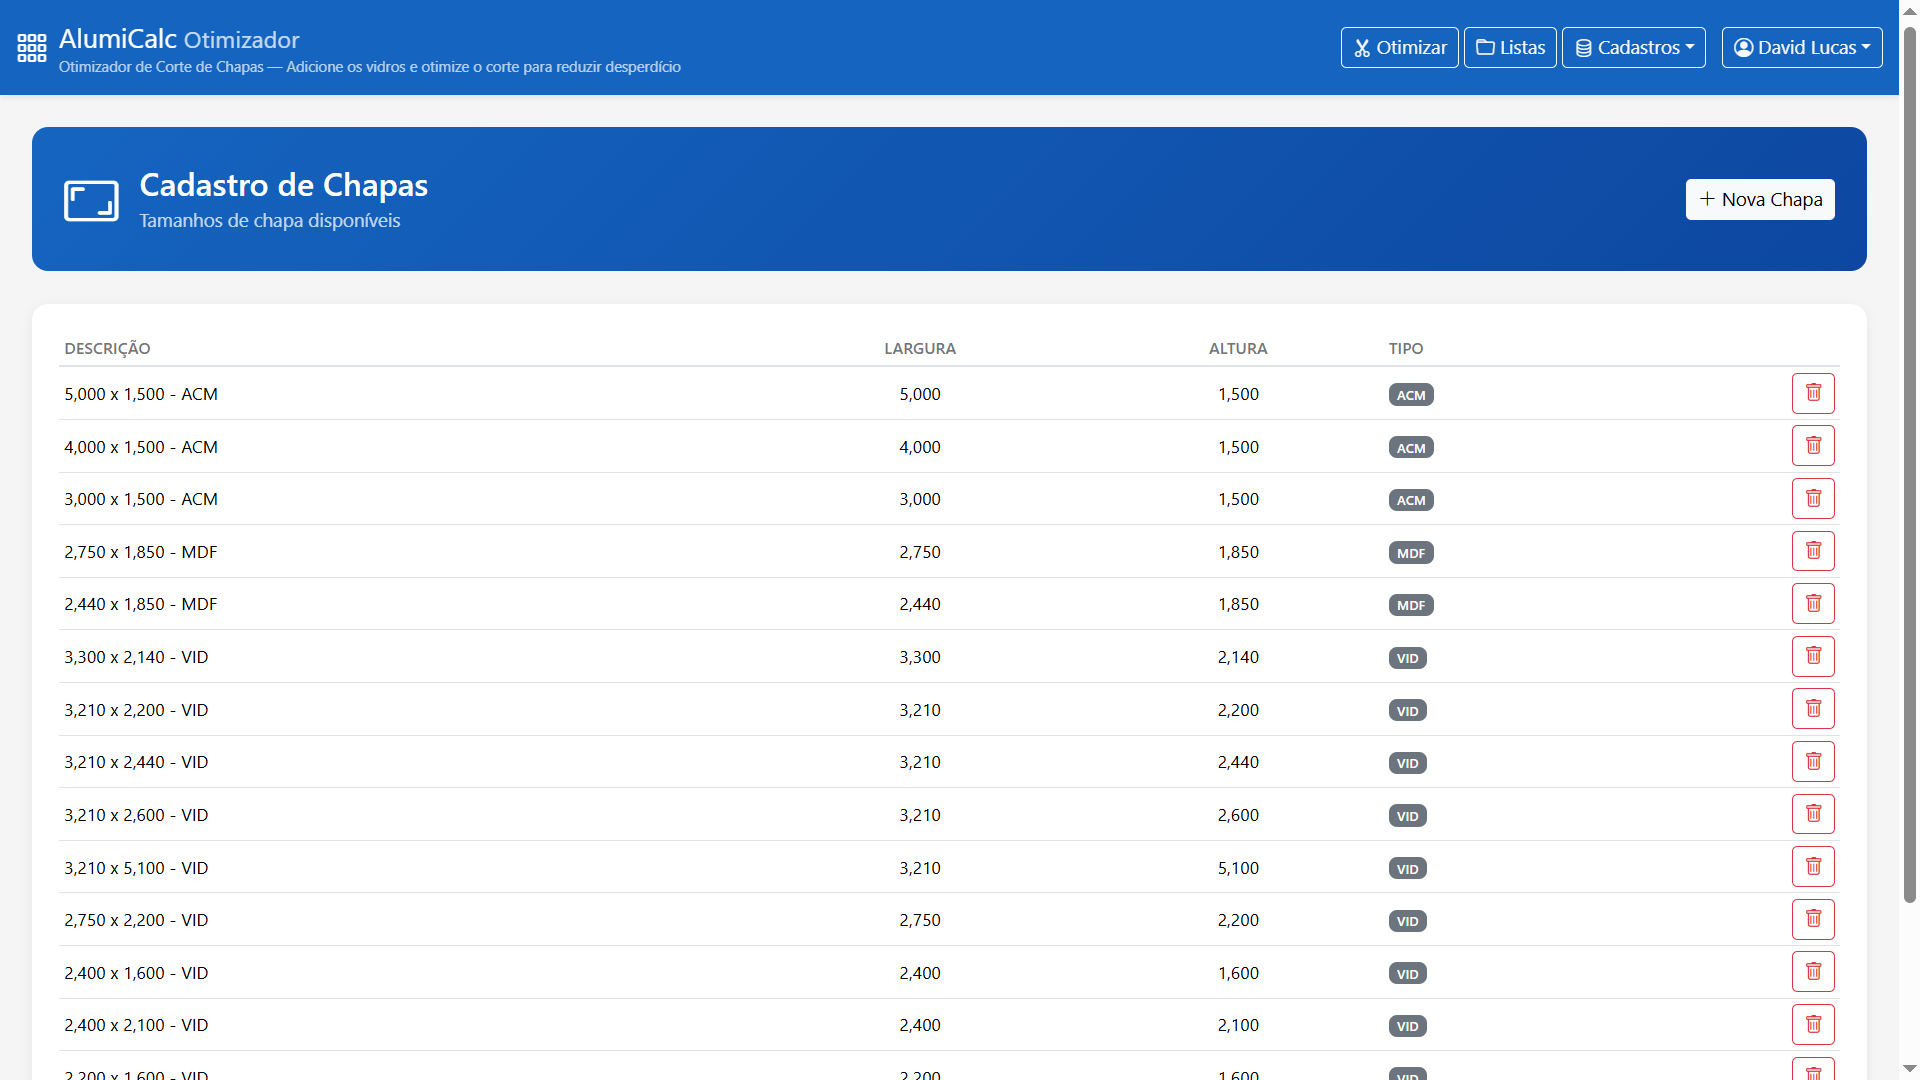Click the VID badge on the 3,300 x 2,140 row
The height and width of the screenshot is (1080, 1920).
(1408, 658)
